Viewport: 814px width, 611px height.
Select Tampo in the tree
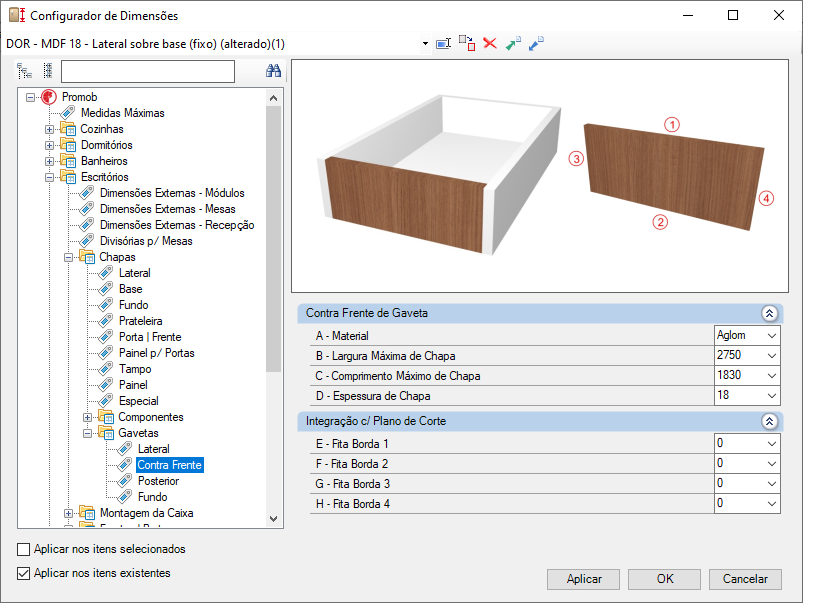pos(135,369)
